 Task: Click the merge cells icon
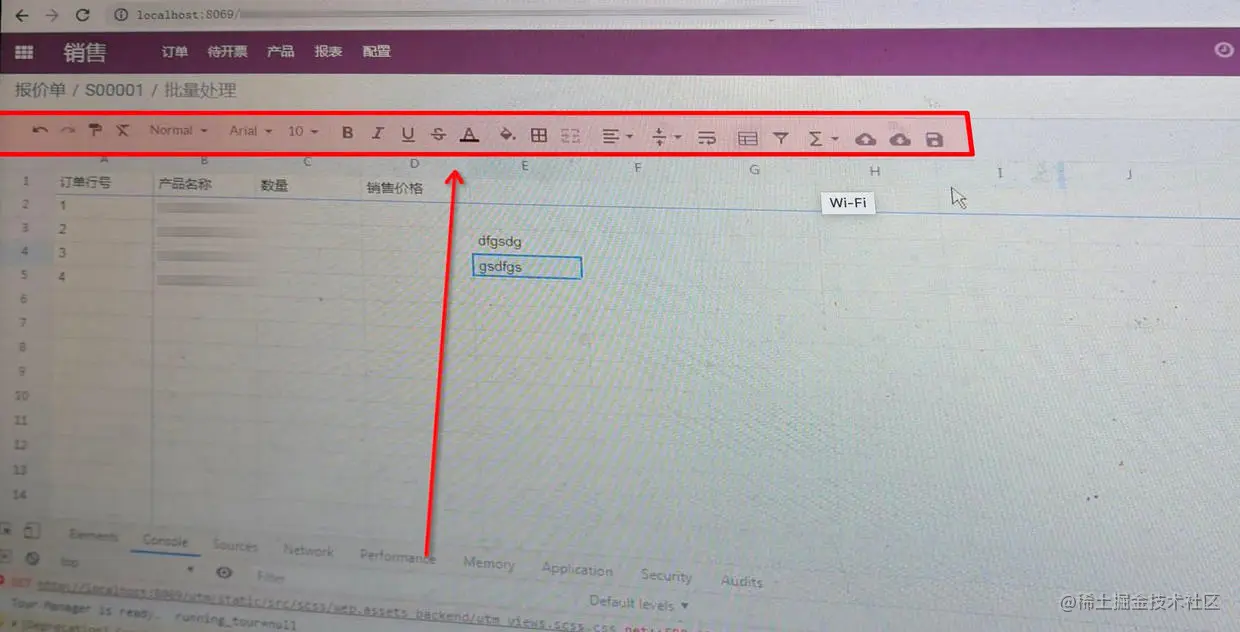pos(570,136)
